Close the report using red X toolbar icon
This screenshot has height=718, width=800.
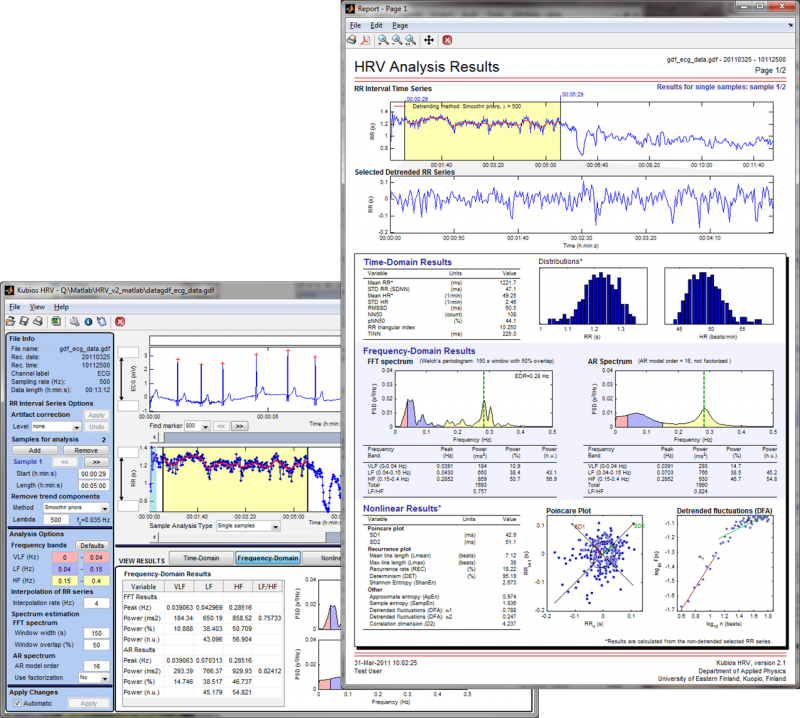tap(447, 40)
